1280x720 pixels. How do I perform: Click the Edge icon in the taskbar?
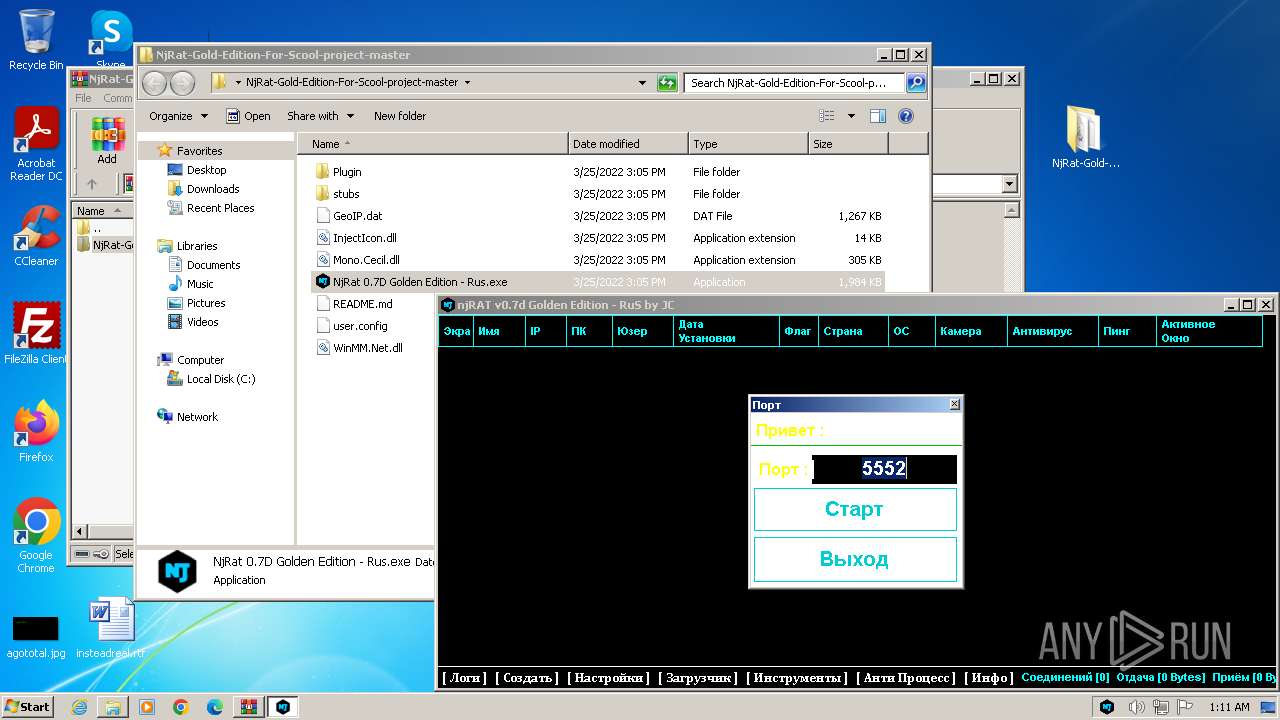[215, 707]
